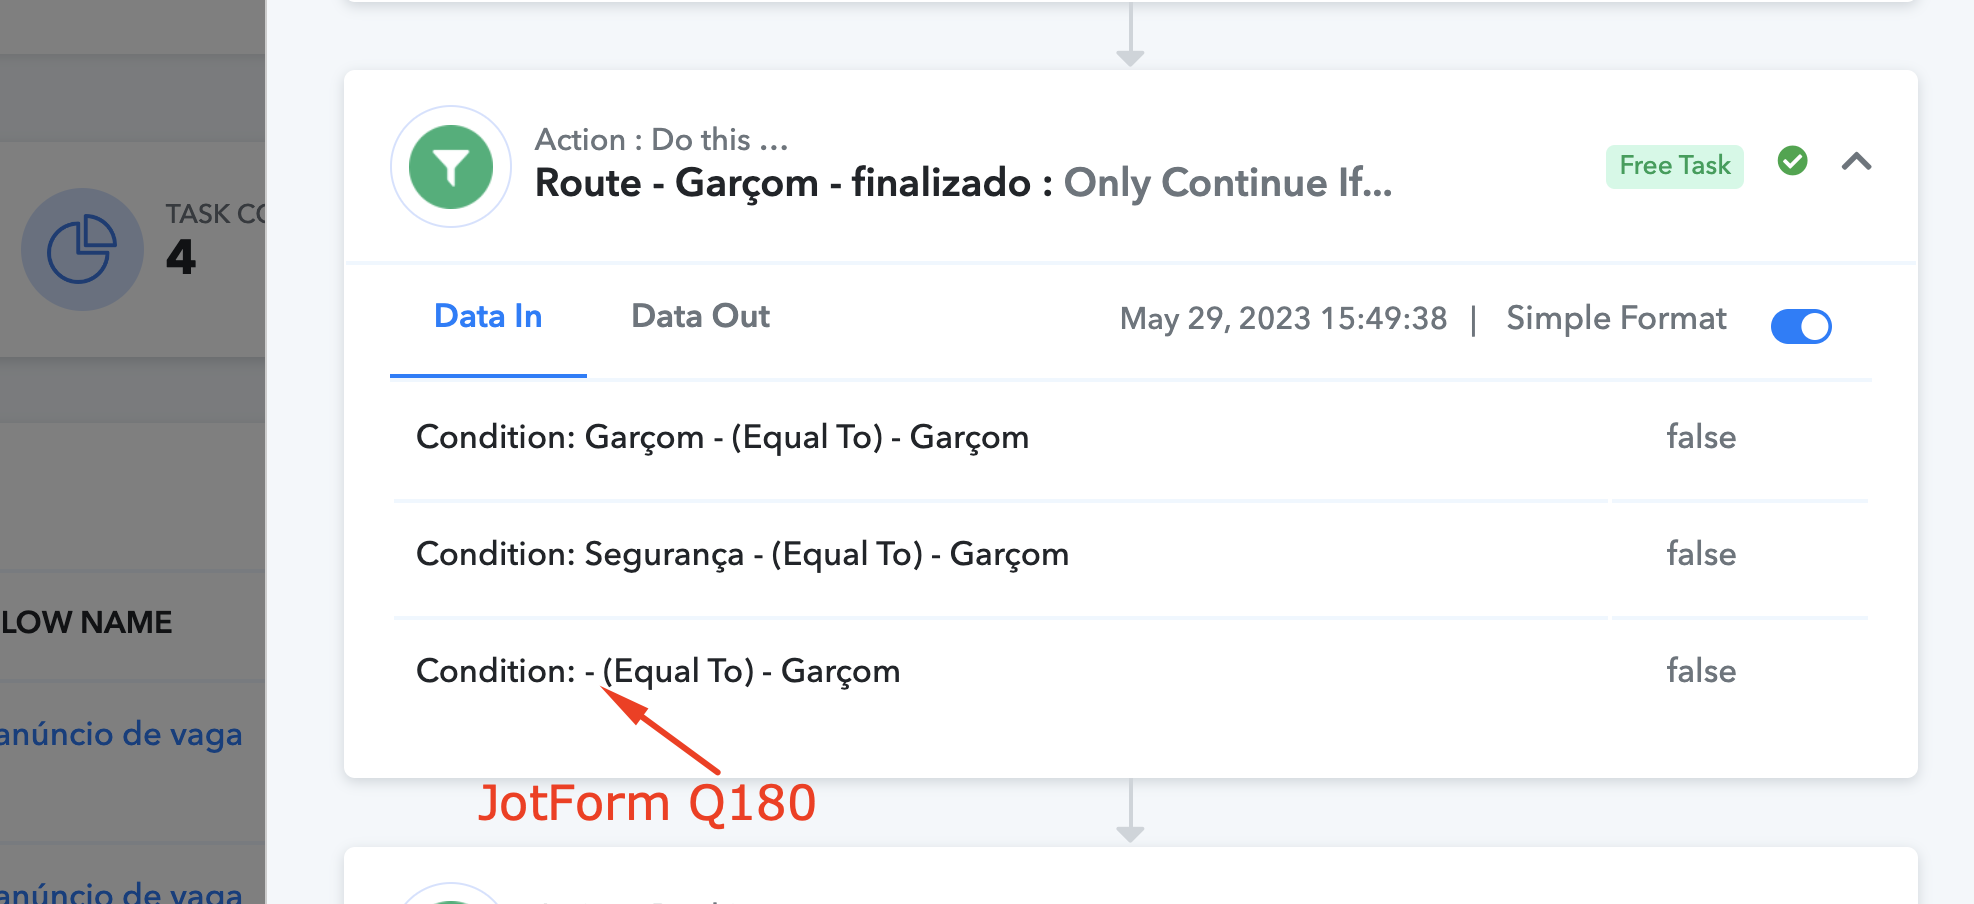Click the empty Equal To Garçom condition

point(658,671)
